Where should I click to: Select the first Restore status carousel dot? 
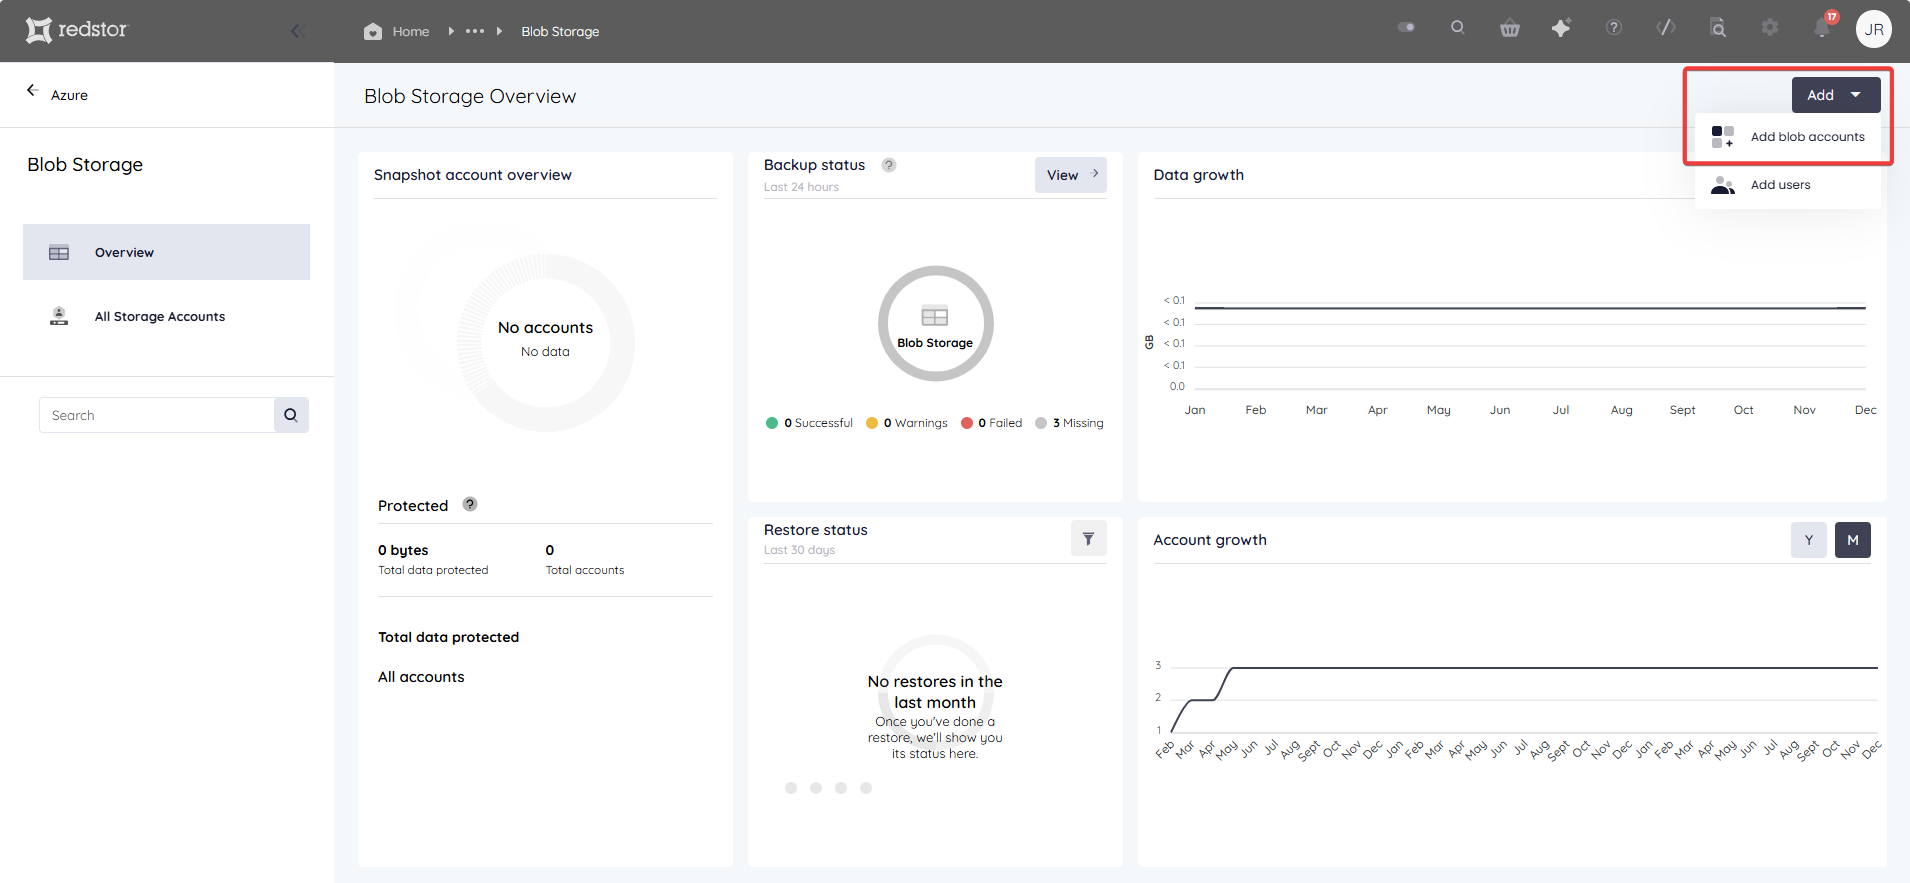[791, 788]
